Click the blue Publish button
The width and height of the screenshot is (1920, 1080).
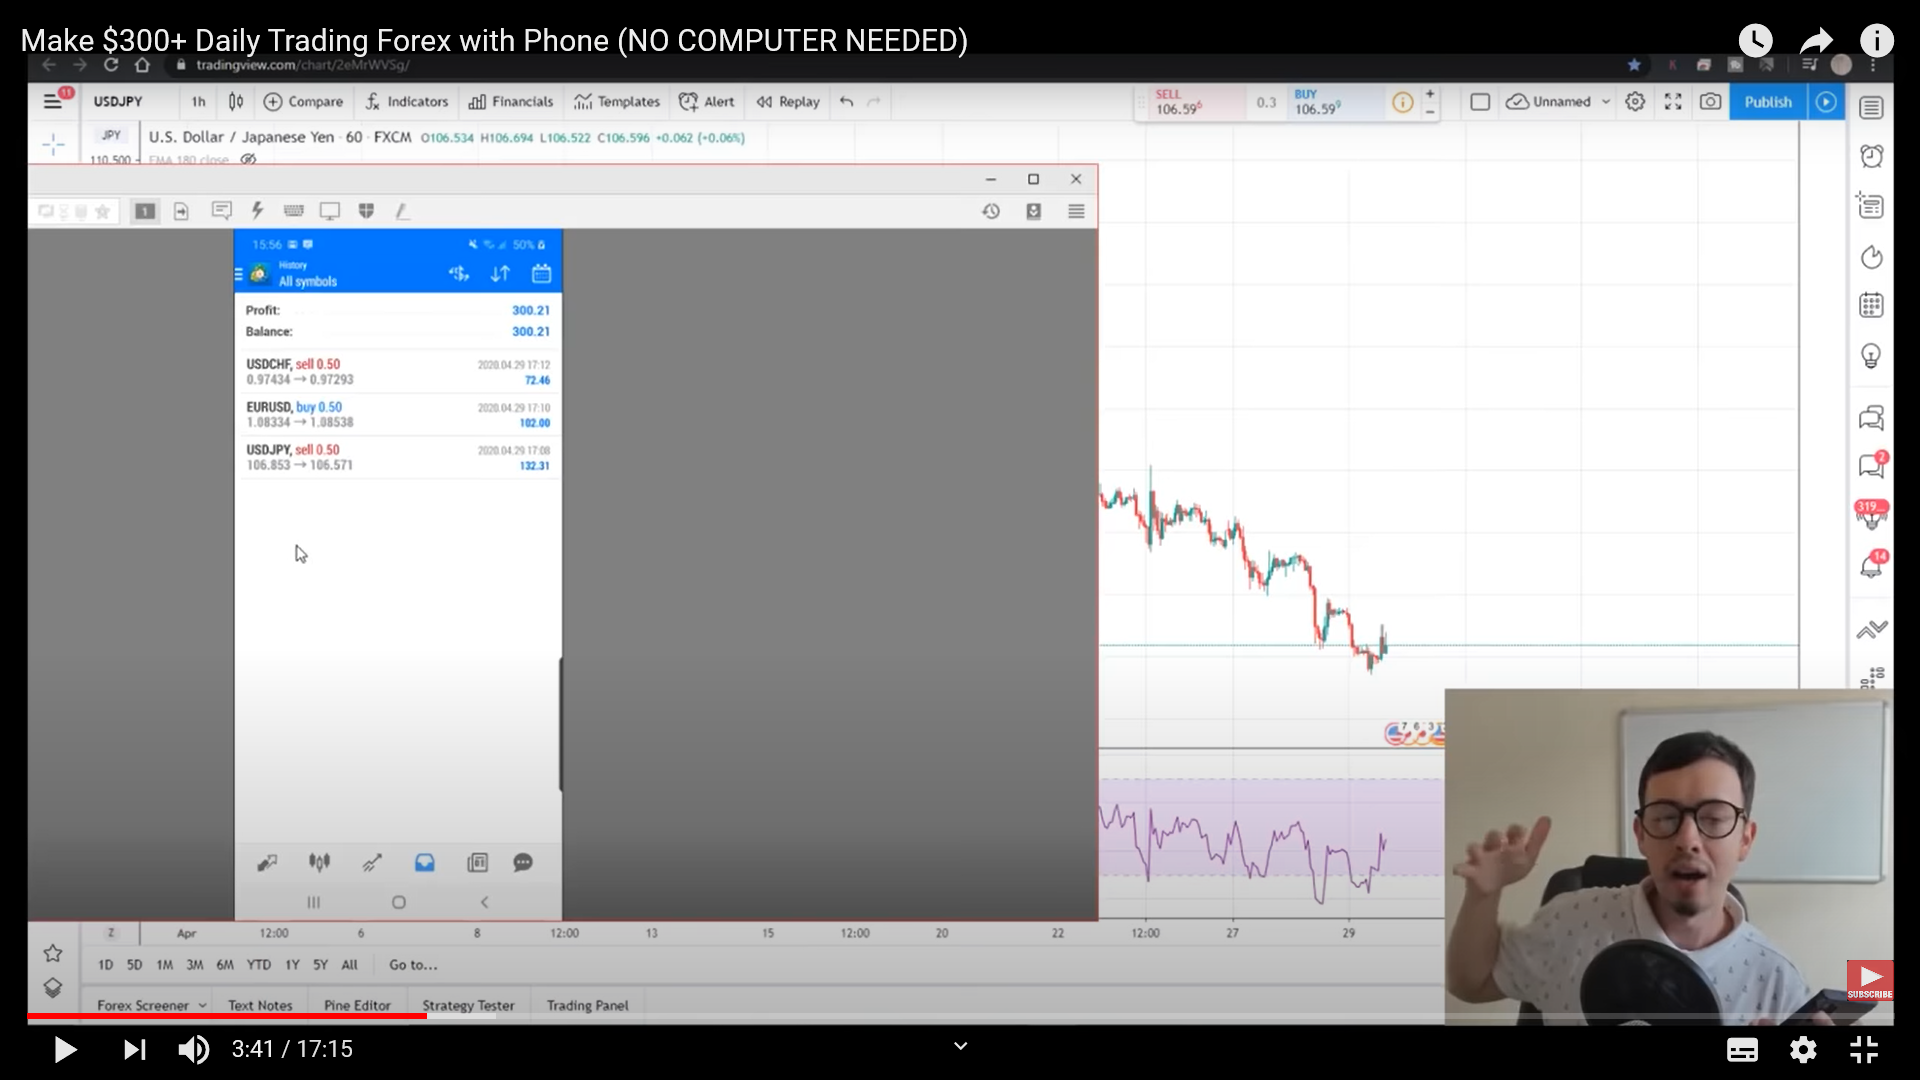(x=1767, y=102)
